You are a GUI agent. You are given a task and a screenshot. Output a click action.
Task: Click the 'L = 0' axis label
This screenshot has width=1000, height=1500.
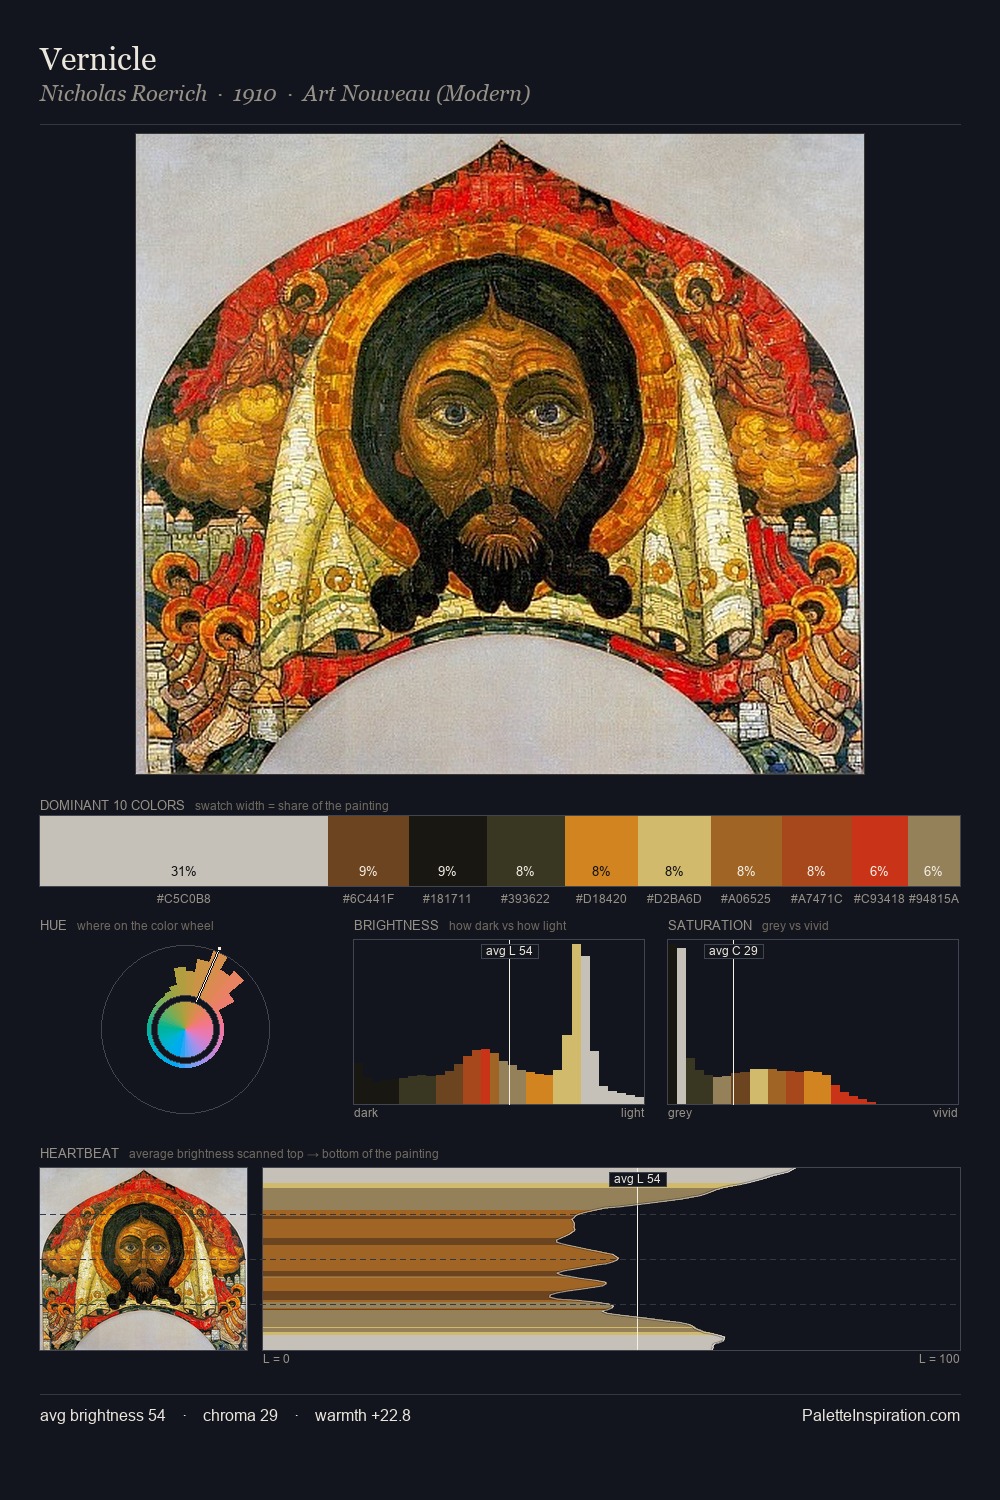tap(276, 1359)
